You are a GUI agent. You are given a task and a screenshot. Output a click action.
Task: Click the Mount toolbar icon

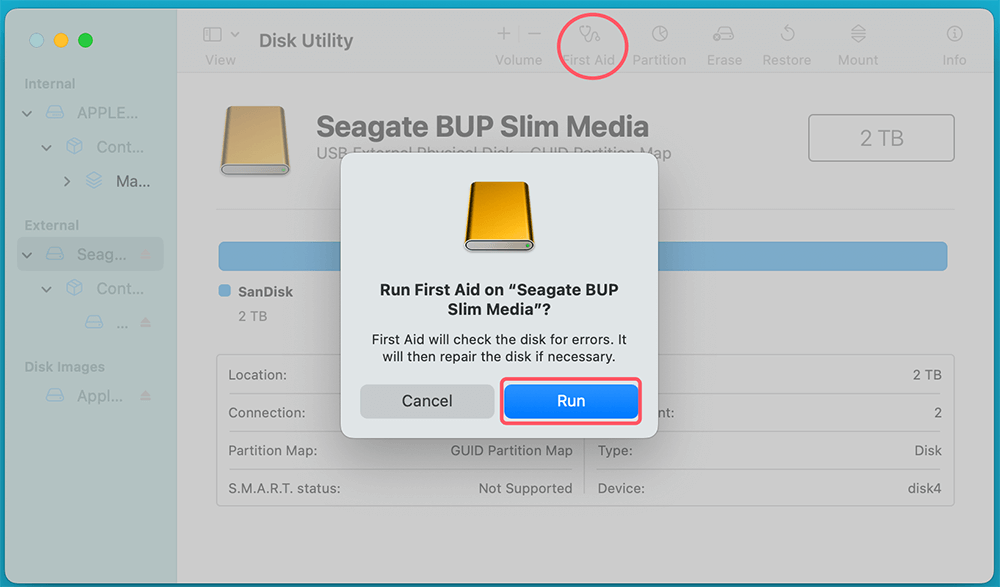coord(858,35)
